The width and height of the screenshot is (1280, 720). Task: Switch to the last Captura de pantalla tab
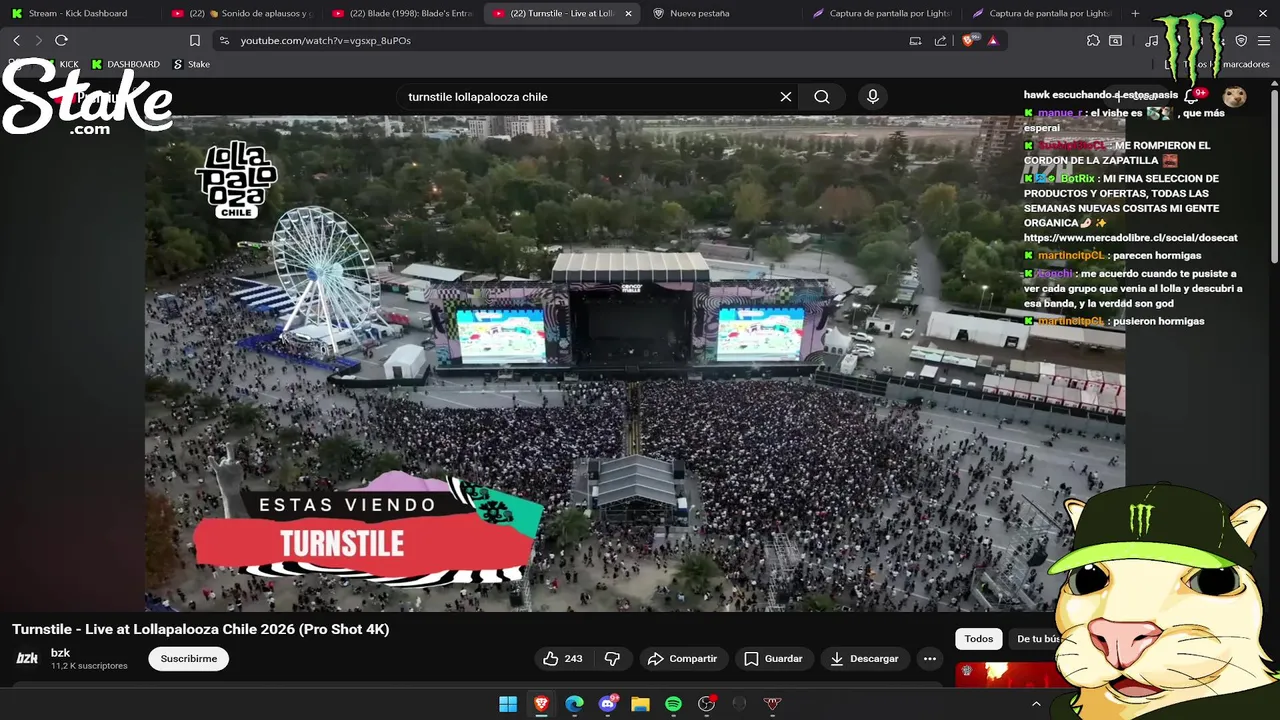(1042, 13)
